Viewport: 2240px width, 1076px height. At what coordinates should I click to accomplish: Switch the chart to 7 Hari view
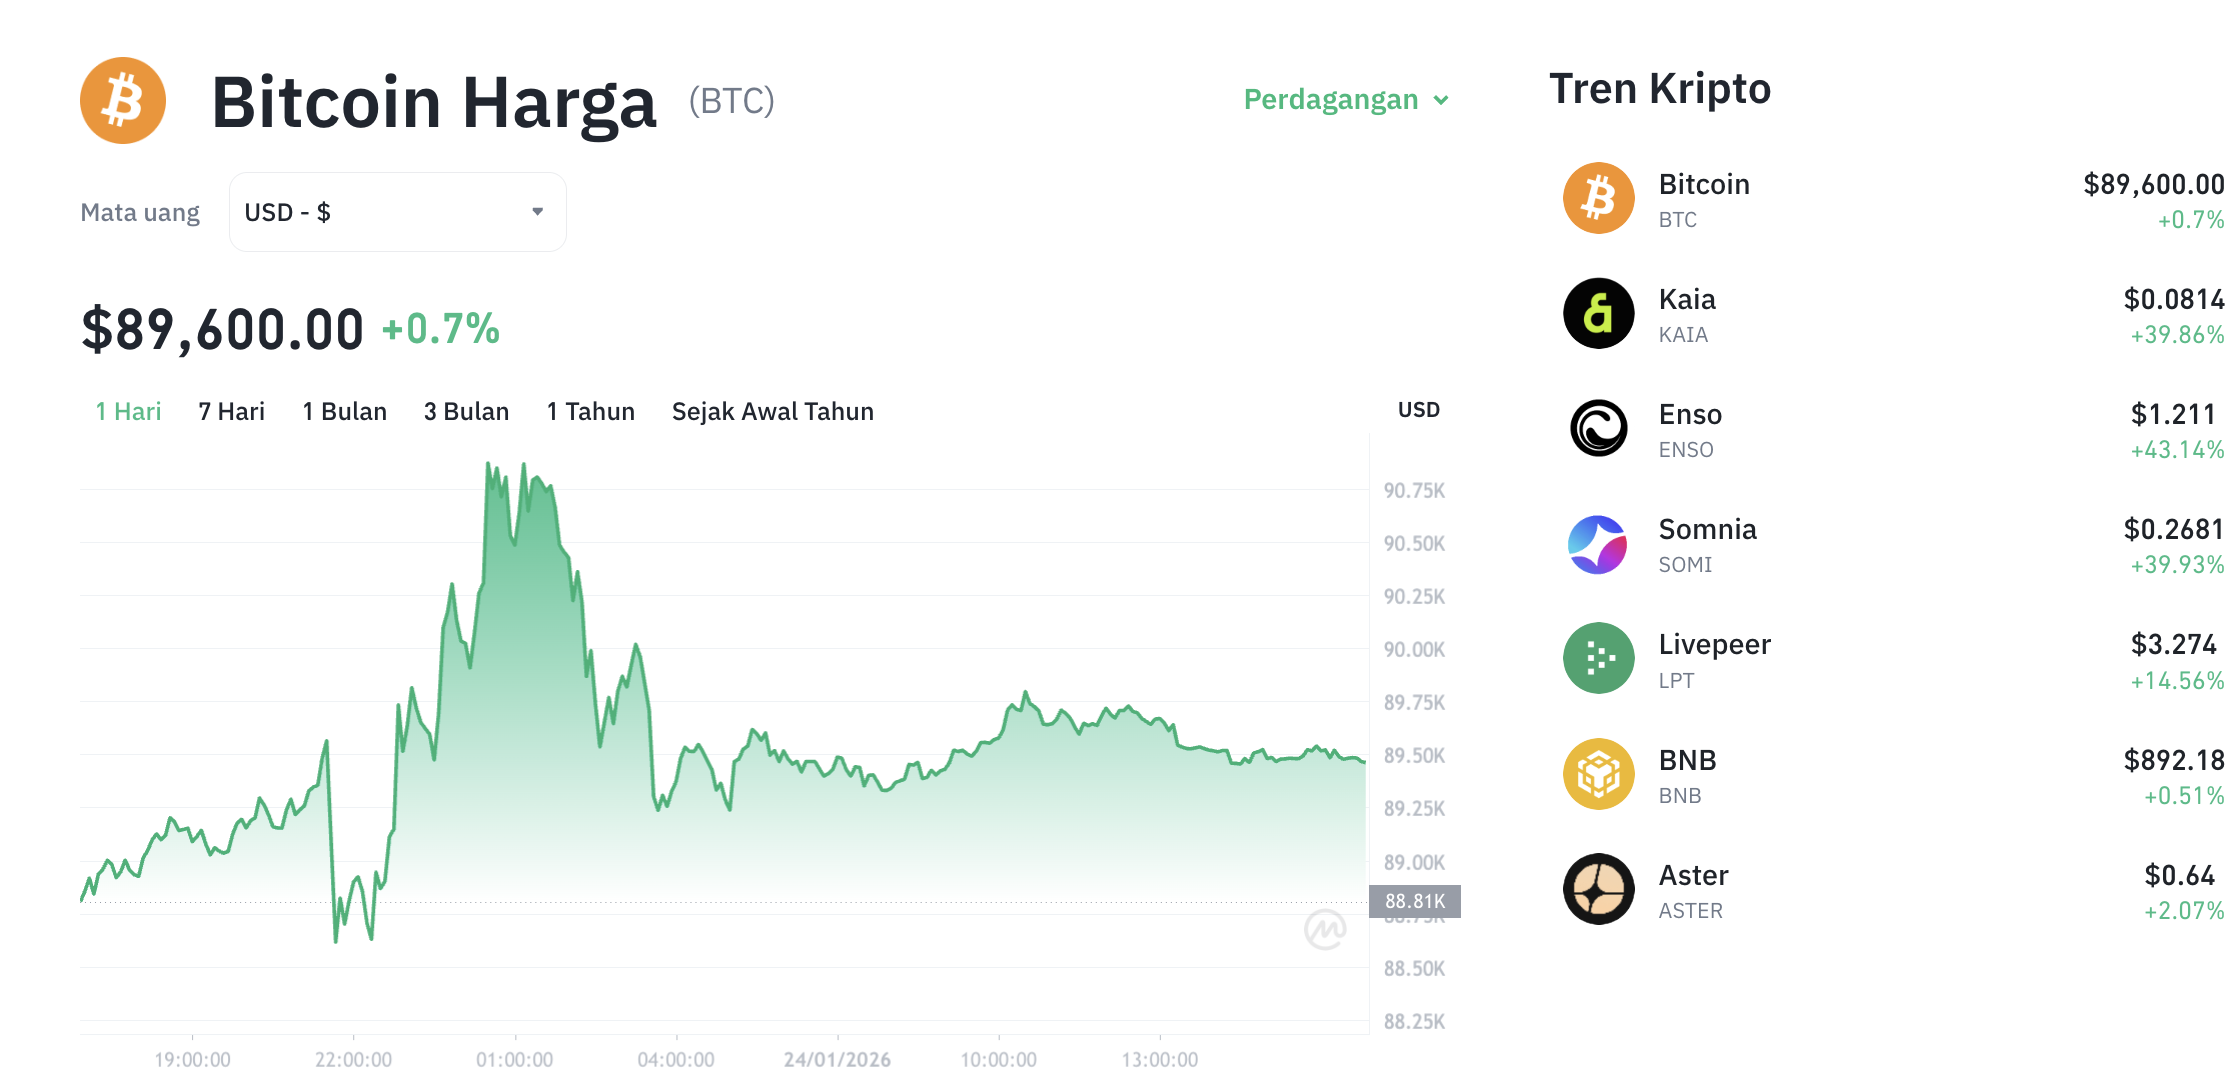tap(231, 411)
